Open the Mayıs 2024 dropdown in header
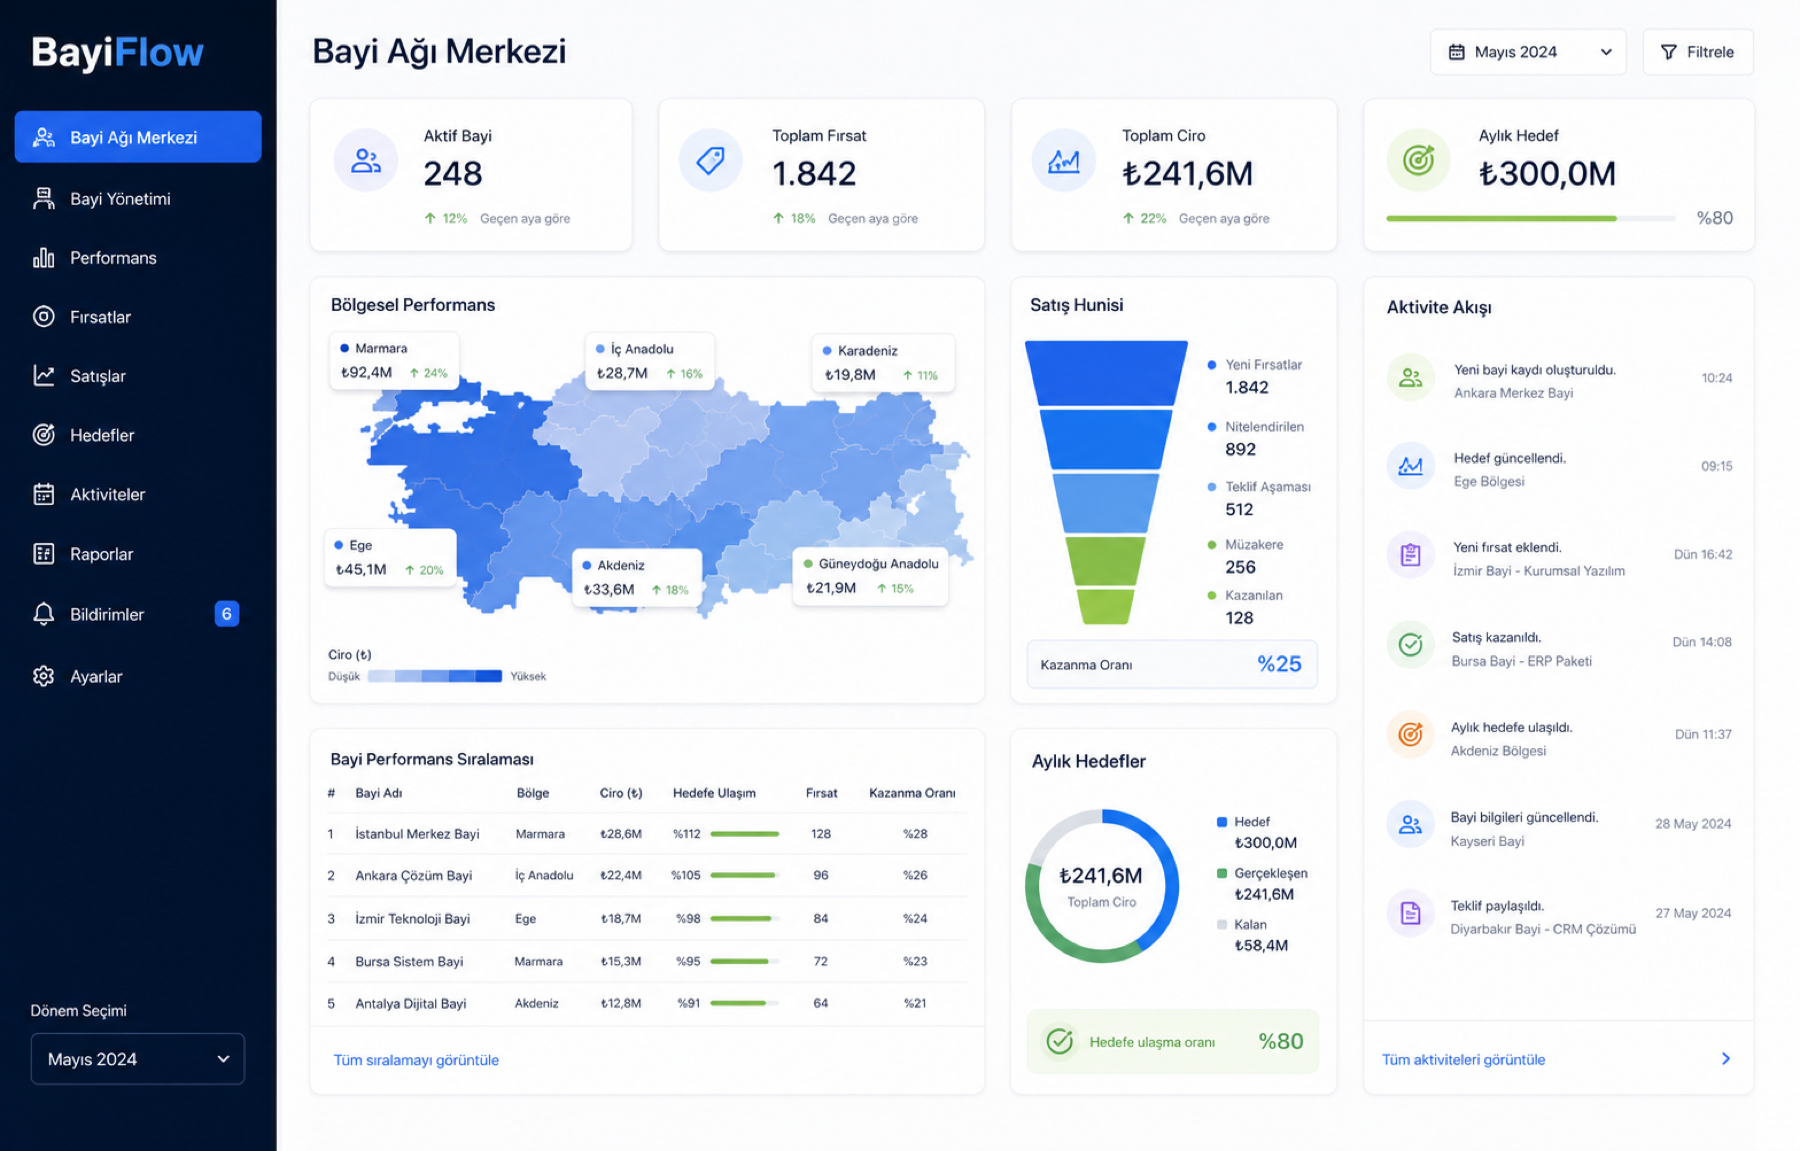This screenshot has width=1800, height=1151. click(1528, 52)
